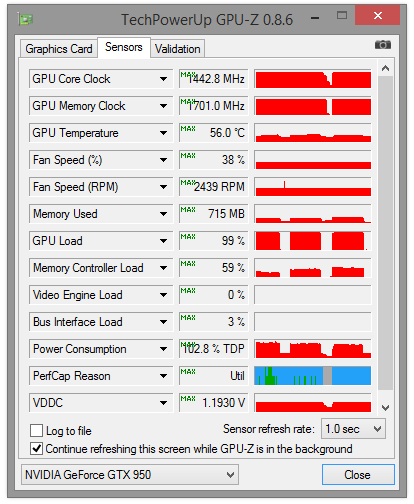
Task: Open Fan Speed (%) dropdown
Action: 163,160
